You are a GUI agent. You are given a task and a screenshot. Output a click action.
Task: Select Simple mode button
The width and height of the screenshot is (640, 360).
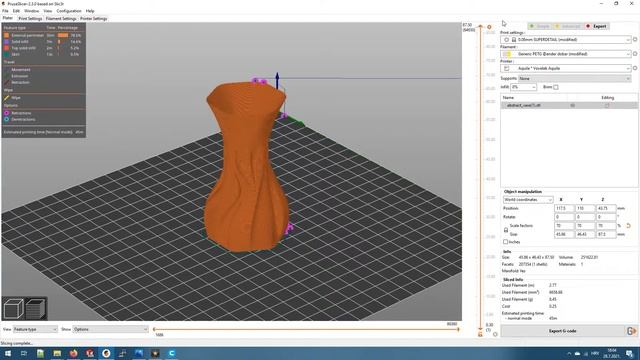click(540, 26)
